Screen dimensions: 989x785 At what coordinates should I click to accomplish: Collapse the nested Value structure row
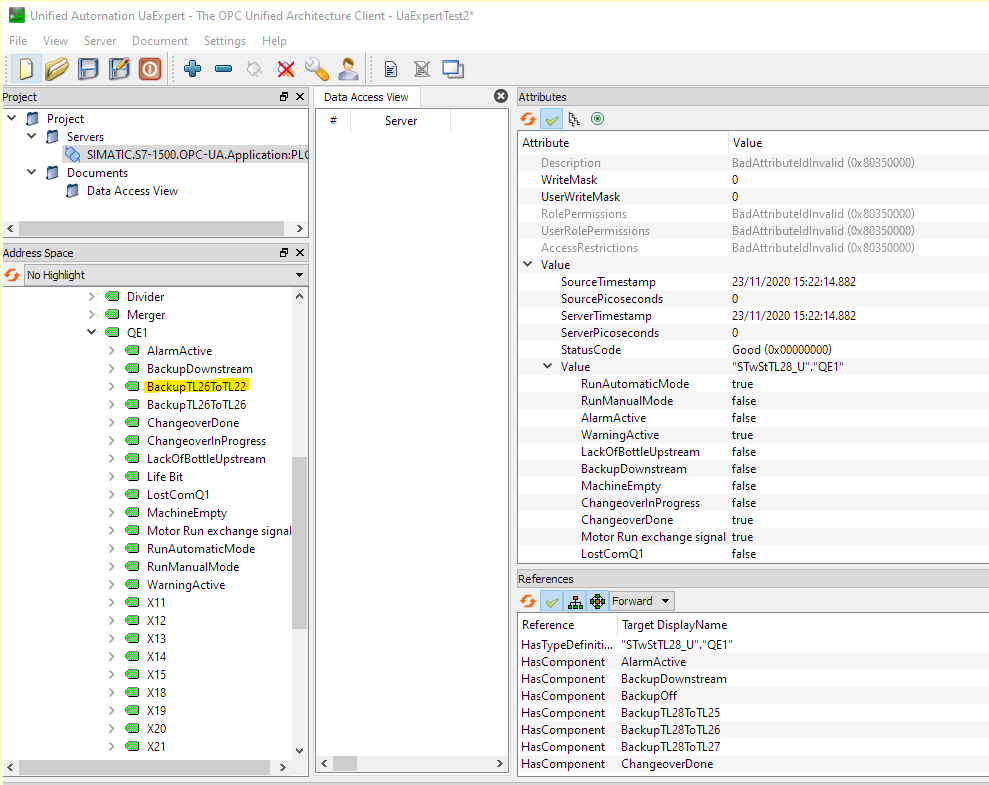coord(547,366)
